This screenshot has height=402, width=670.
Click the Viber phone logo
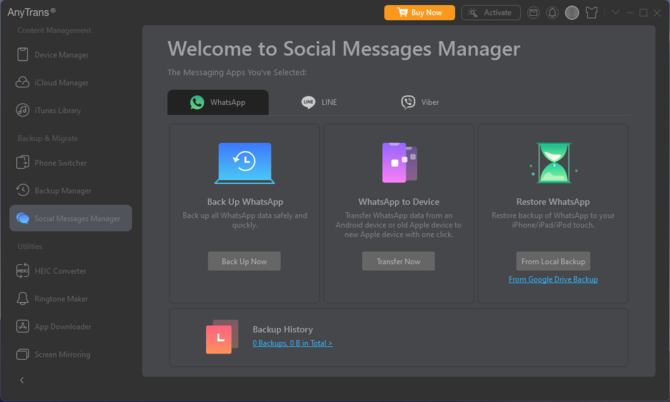(408, 102)
